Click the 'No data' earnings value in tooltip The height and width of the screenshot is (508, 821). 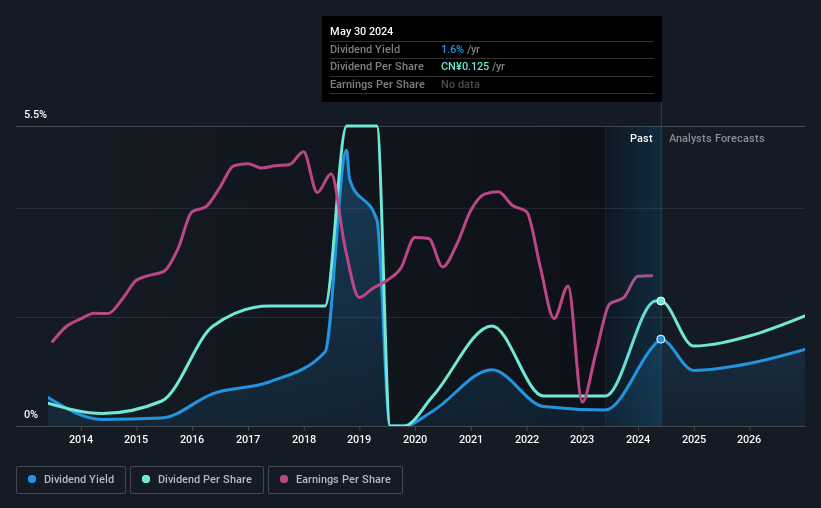pyautogui.click(x=460, y=84)
